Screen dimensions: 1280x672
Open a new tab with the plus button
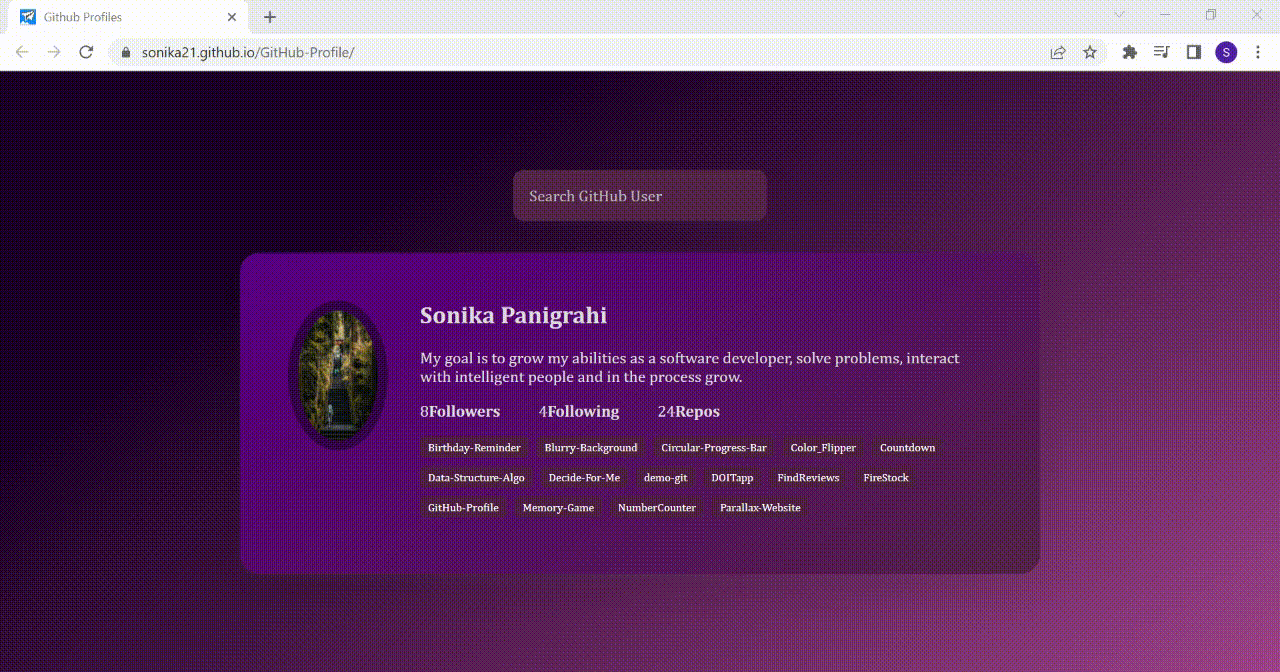pos(268,17)
